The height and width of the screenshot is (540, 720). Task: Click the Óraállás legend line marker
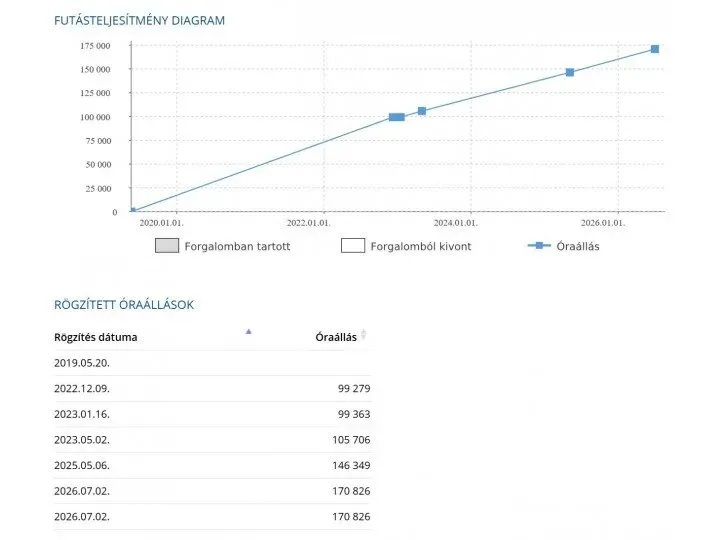coord(539,246)
